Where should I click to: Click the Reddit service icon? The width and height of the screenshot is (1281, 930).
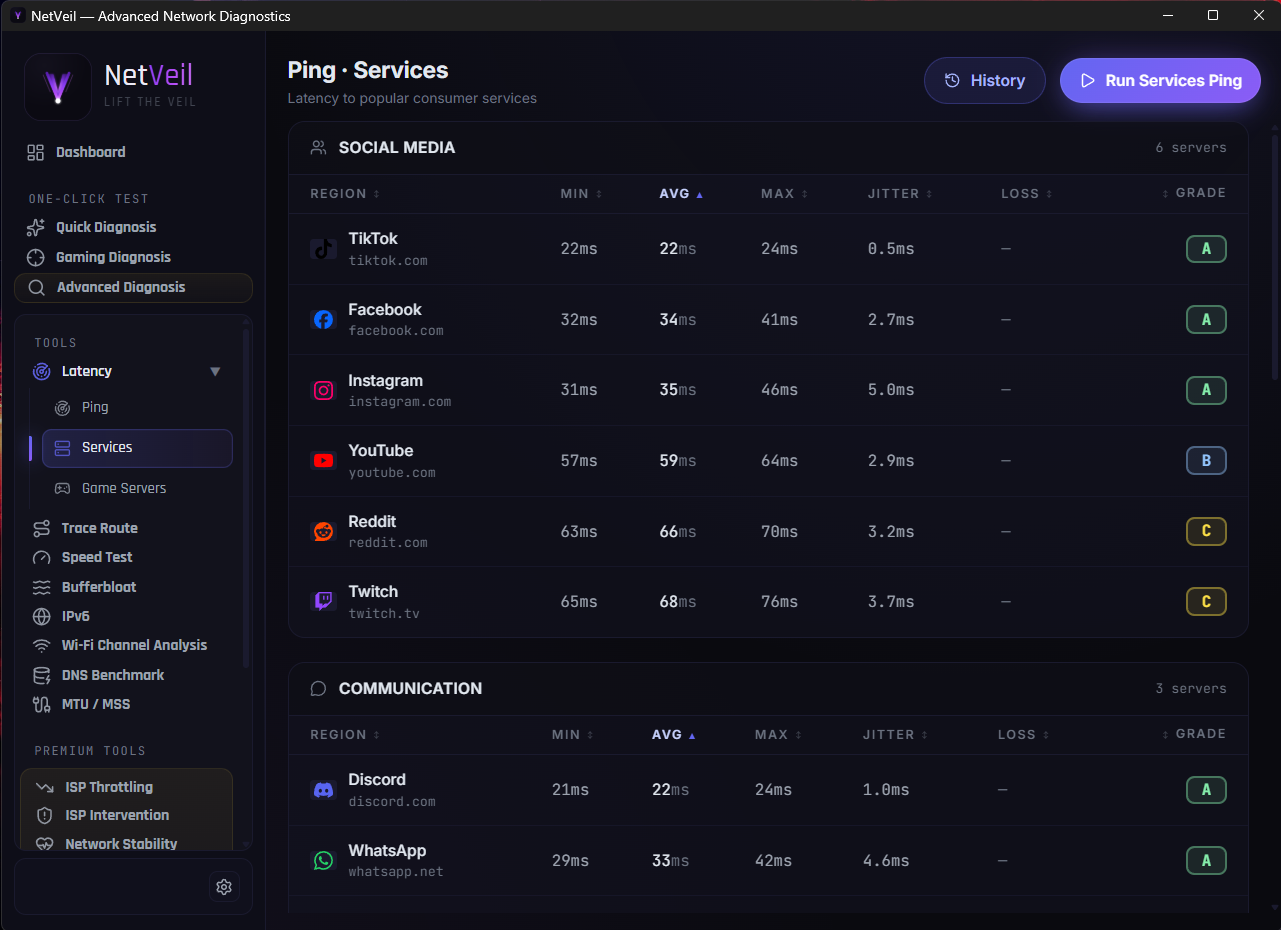323,532
